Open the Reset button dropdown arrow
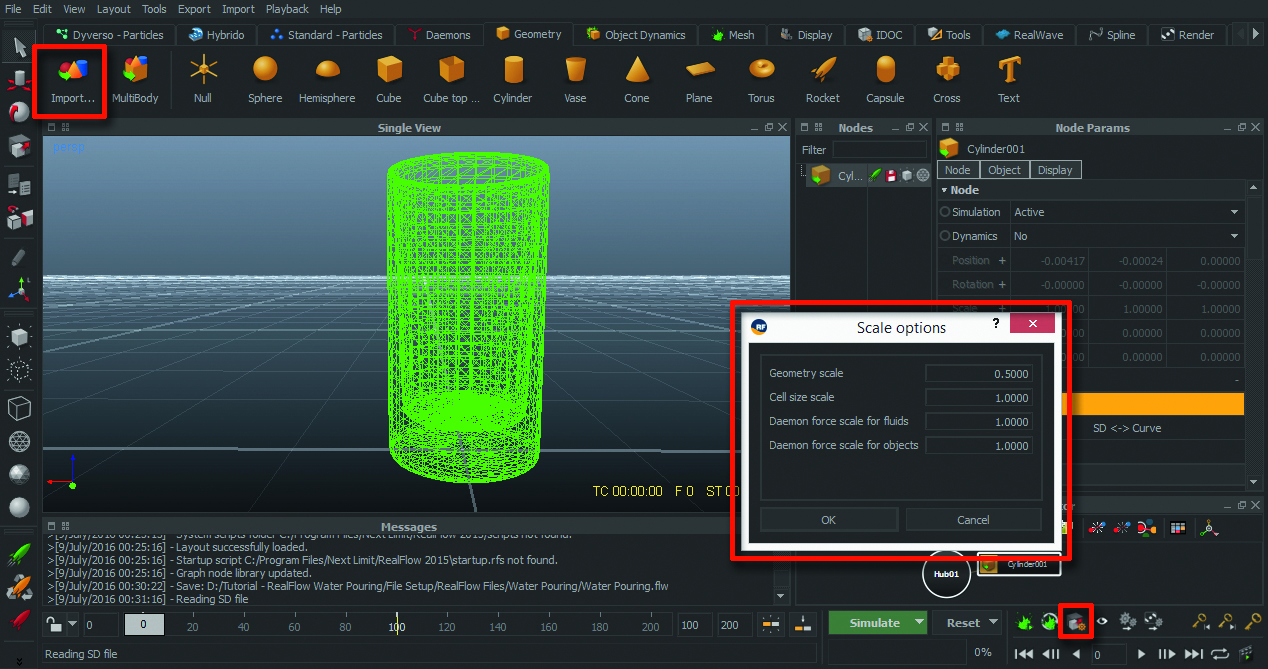The image size is (1268, 669). pyautogui.click(x=993, y=622)
